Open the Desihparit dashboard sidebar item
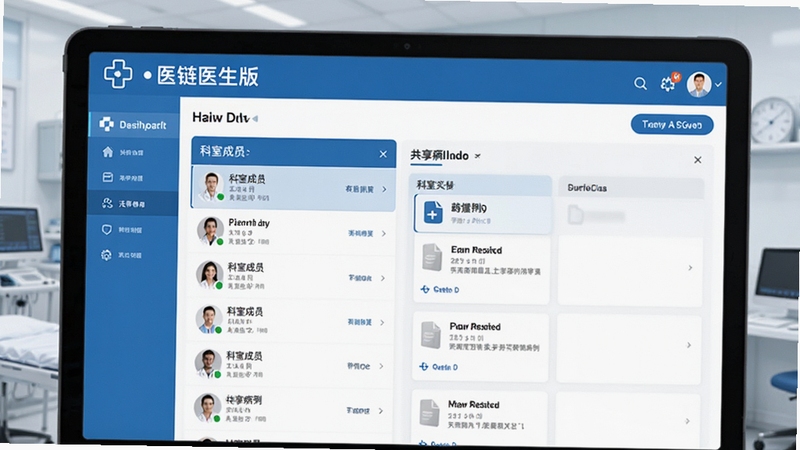Viewport: 800px width, 450px height. [x=134, y=124]
